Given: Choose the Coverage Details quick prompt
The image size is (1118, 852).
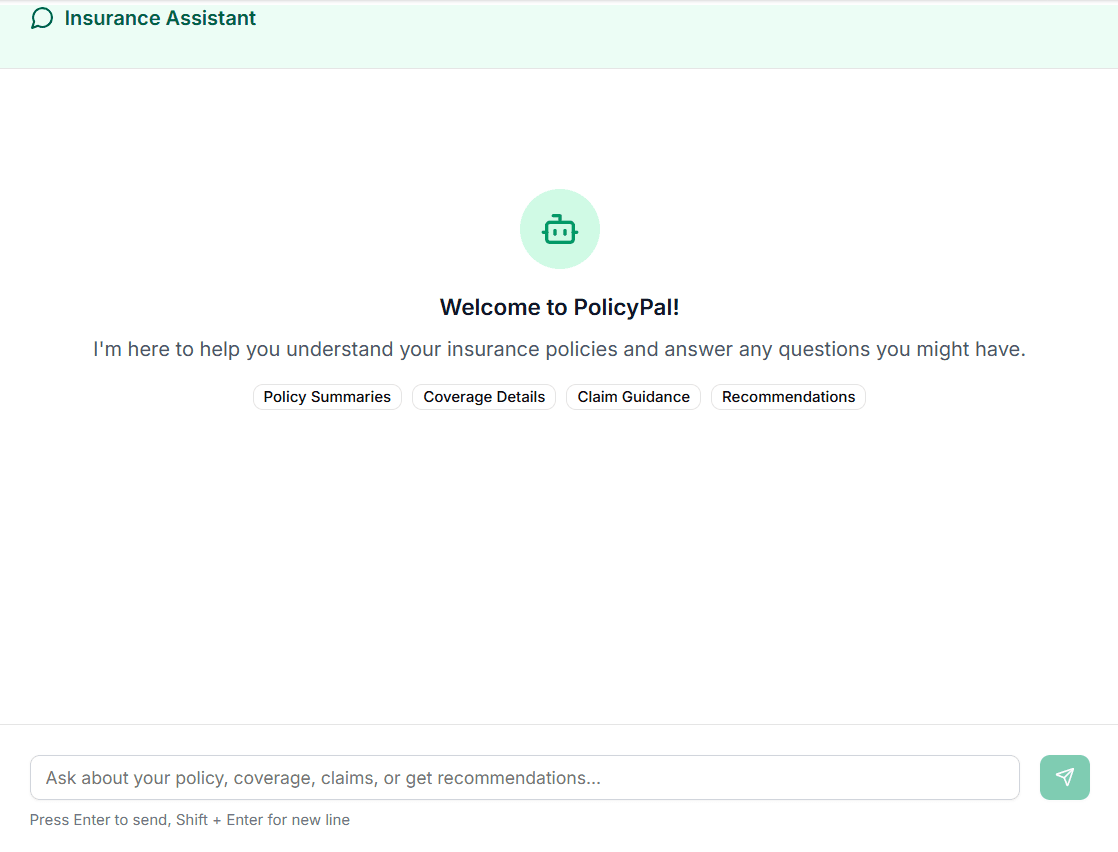Looking at the screenshot, I should click(x=483, y=397).
